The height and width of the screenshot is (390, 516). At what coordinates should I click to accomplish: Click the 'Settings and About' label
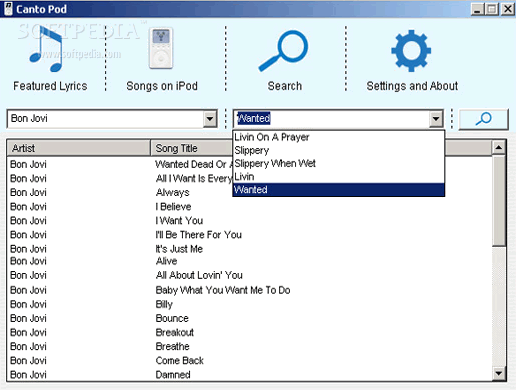[412, 86]
